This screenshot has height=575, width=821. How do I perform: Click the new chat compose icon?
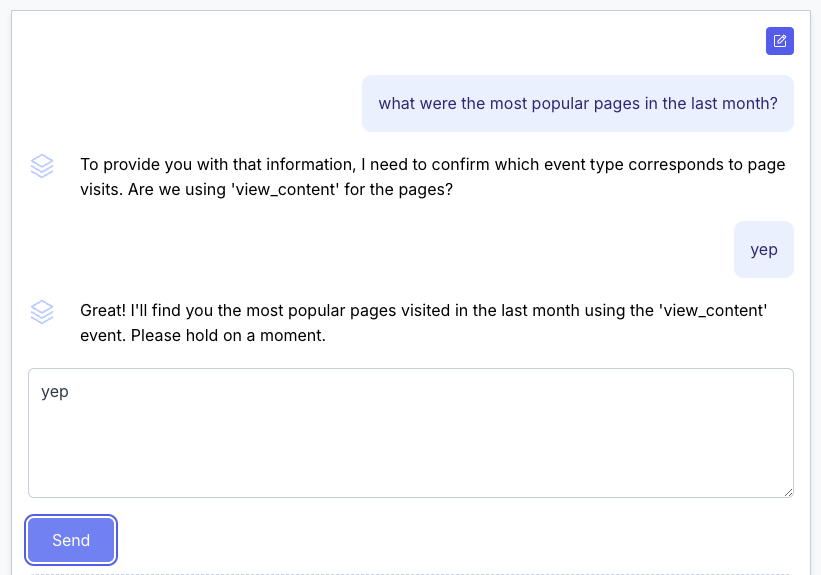pyautogui.click(x=780, y=41)
